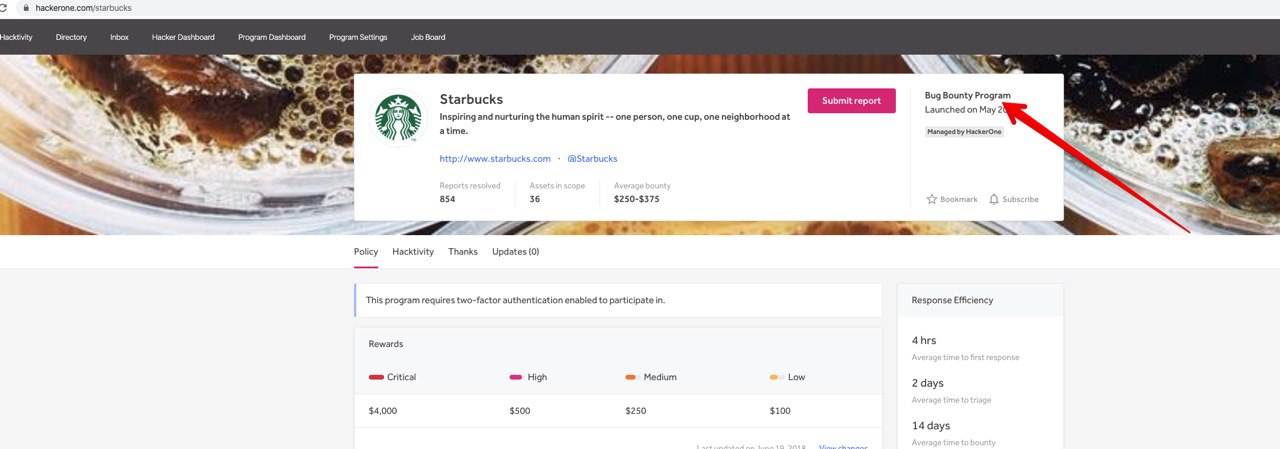Viewport: 1280px width, 449px height.
Task: Click the browser reload icon
Action: point(3,8)
